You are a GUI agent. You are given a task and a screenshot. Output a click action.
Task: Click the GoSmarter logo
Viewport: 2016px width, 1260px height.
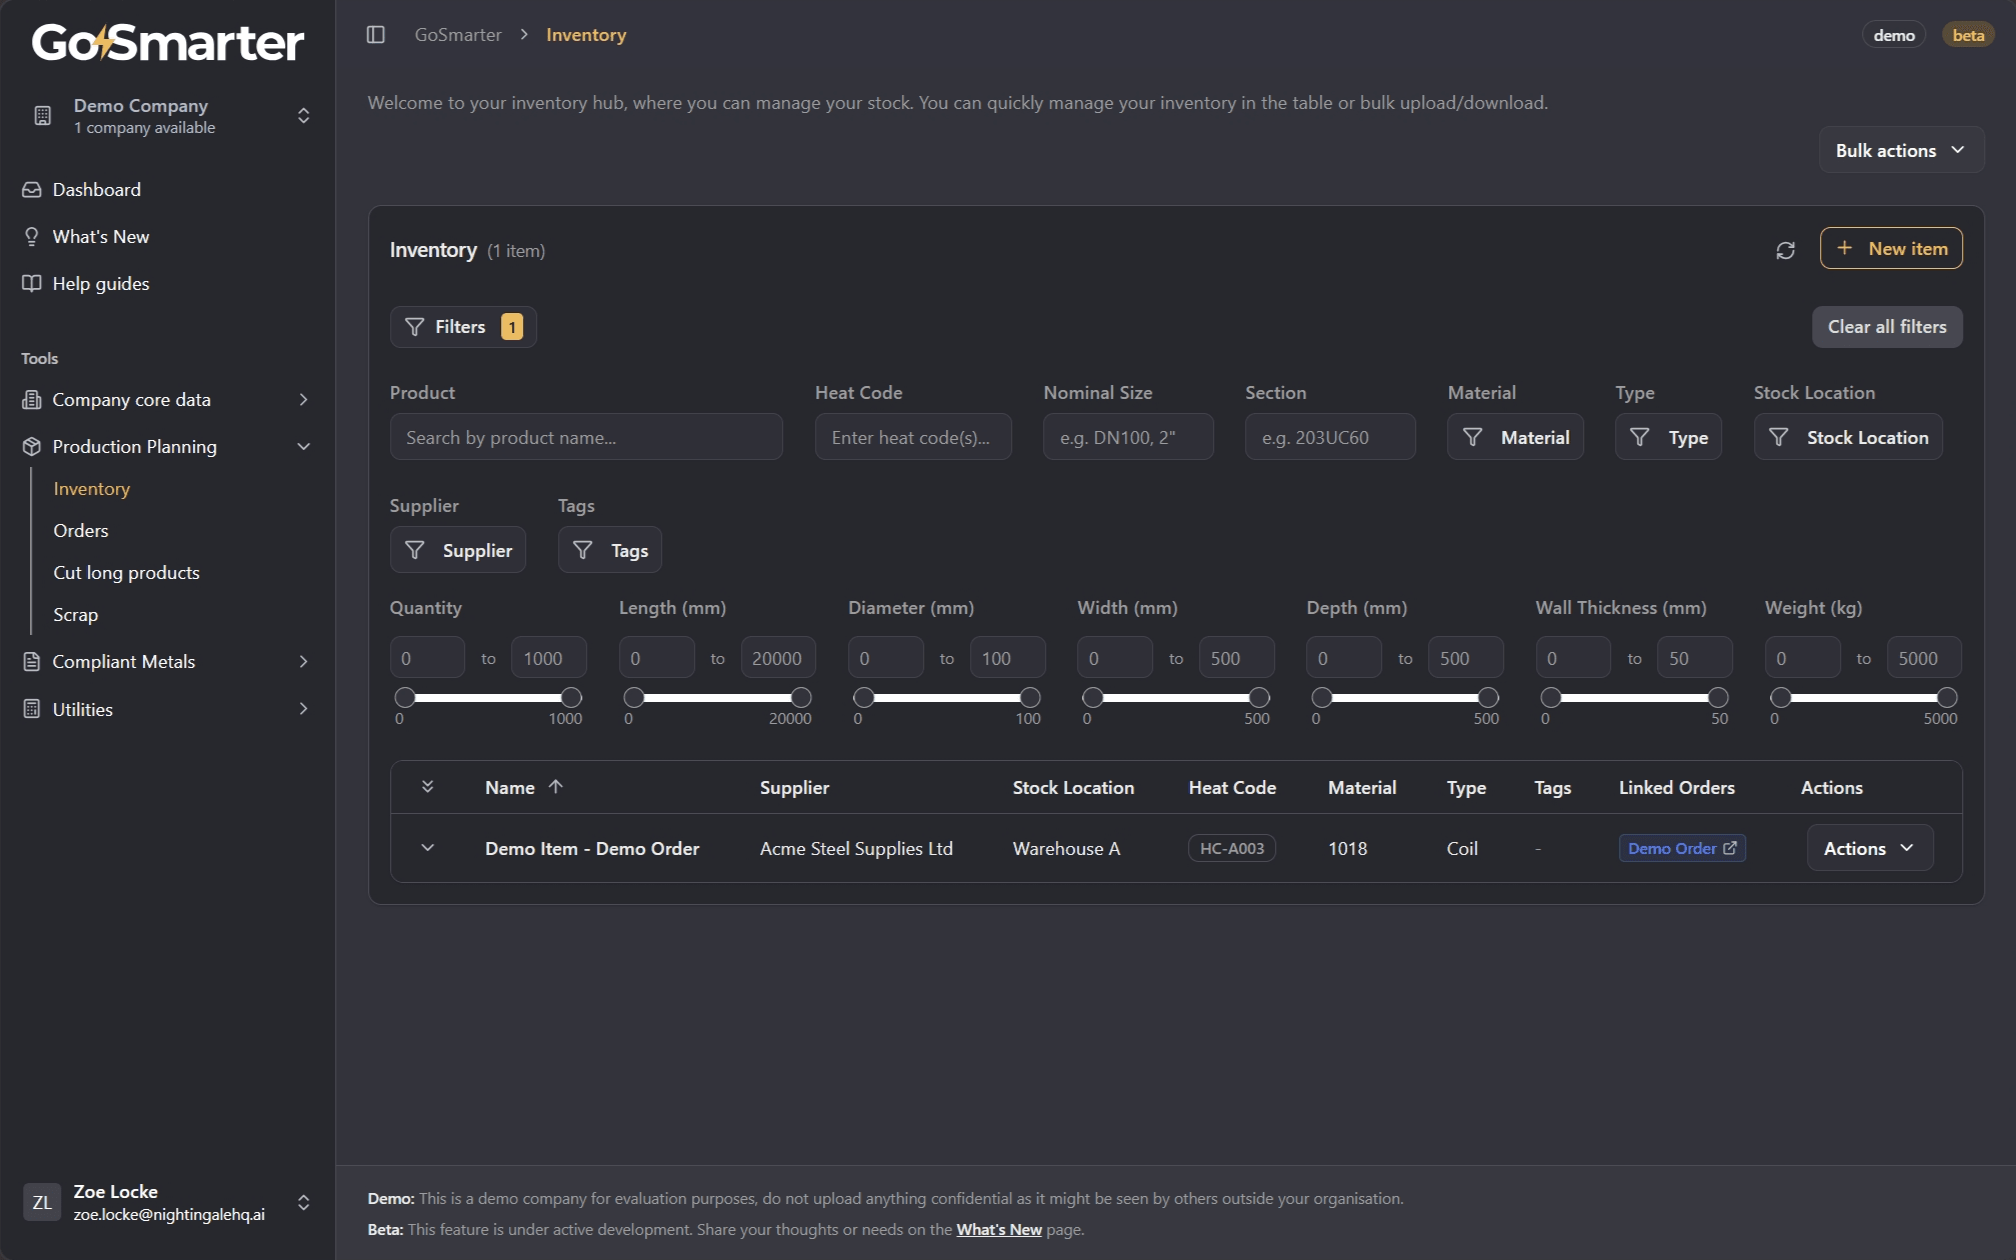(167, 42)
